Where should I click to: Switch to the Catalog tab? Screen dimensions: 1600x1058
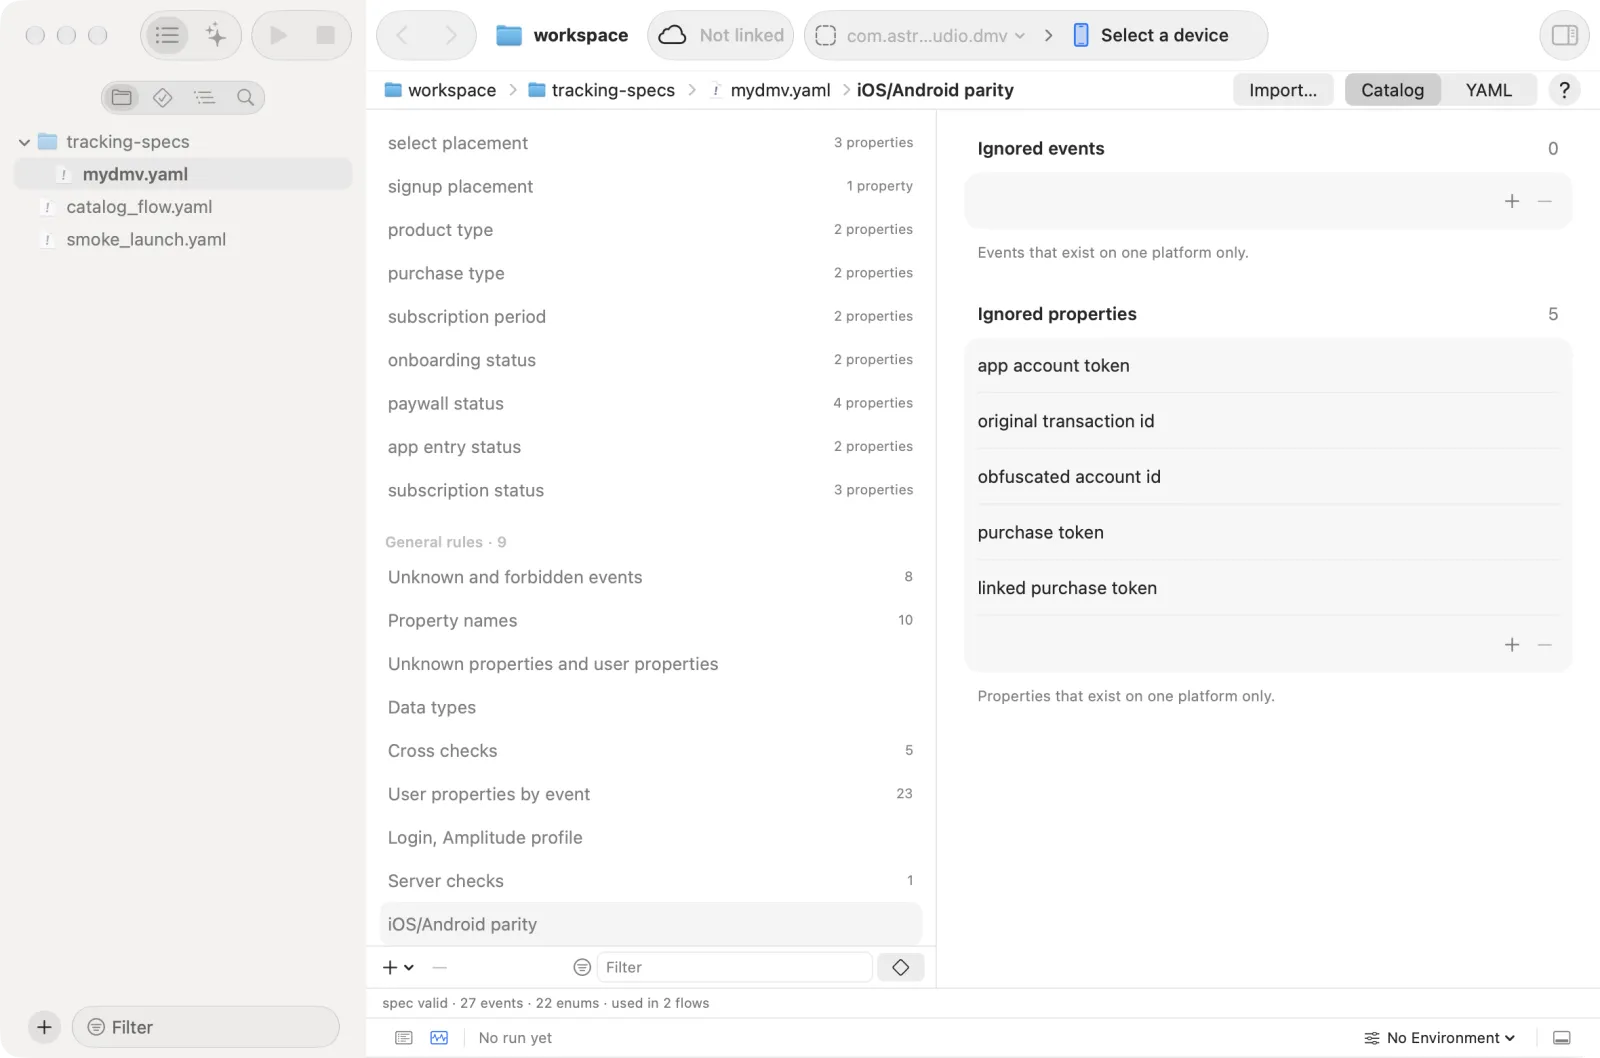pos(1392,90)
